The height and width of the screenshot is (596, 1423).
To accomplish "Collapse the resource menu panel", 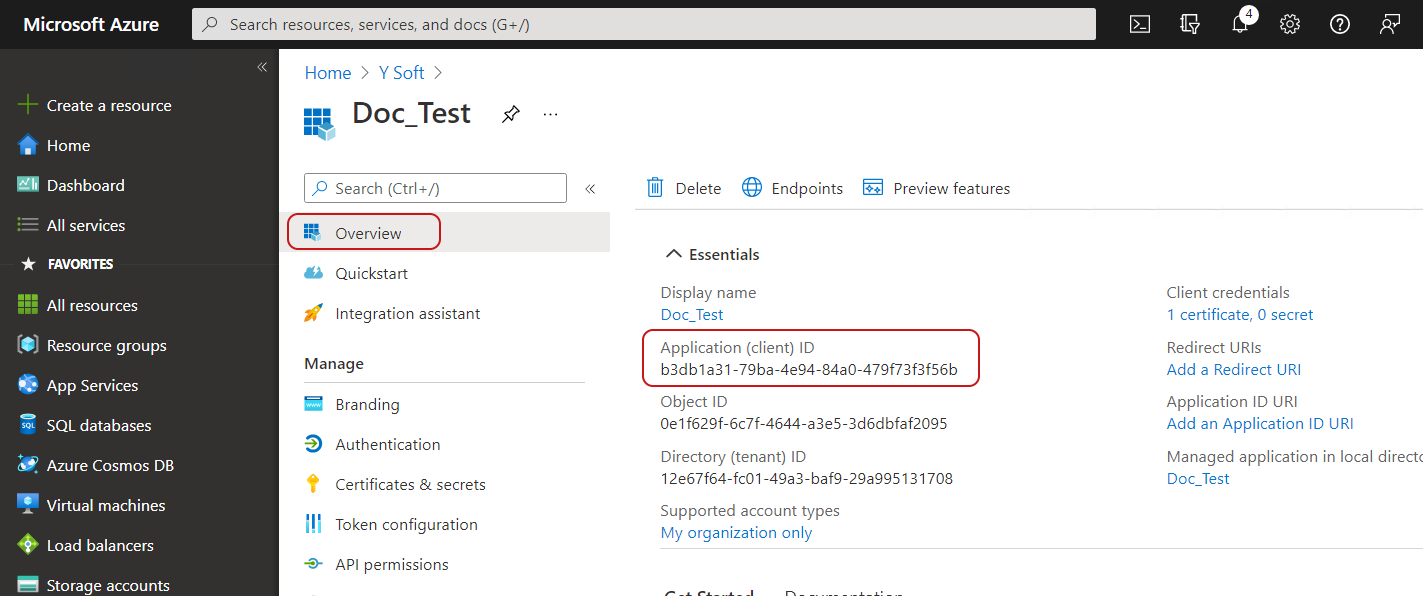I will [x=590, y=189].
